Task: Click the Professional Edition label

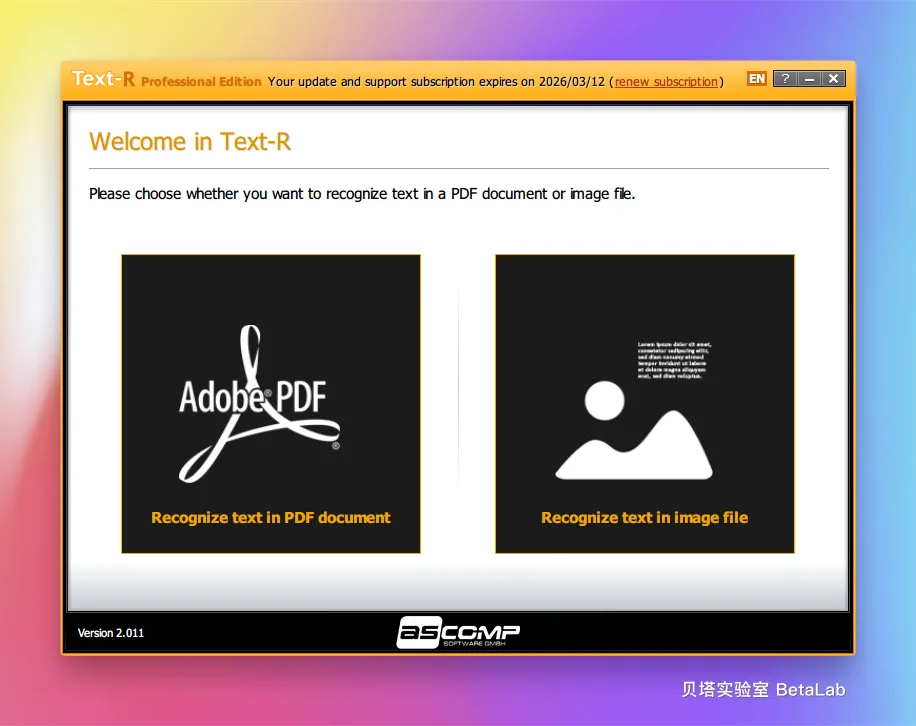Action: (x=201, y=82)
